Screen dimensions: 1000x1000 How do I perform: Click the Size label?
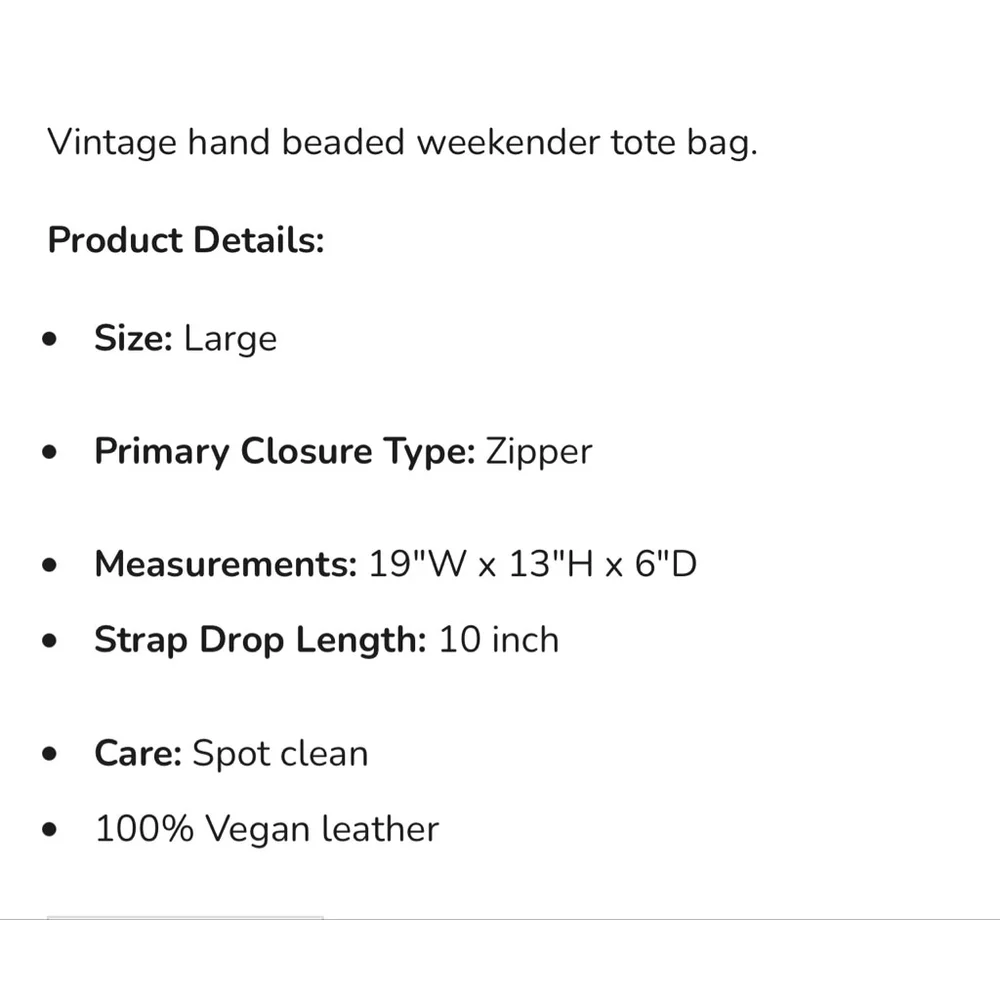[133, 338]
